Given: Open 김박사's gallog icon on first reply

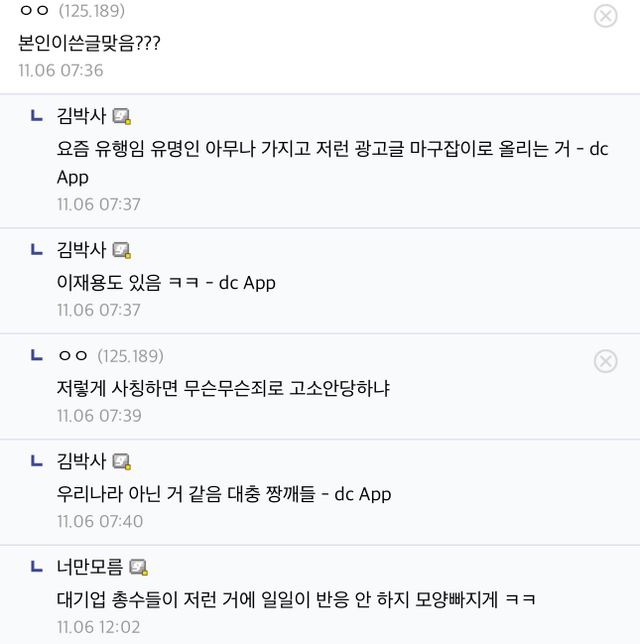Looking at the screenshot, I should click(122, 116).
